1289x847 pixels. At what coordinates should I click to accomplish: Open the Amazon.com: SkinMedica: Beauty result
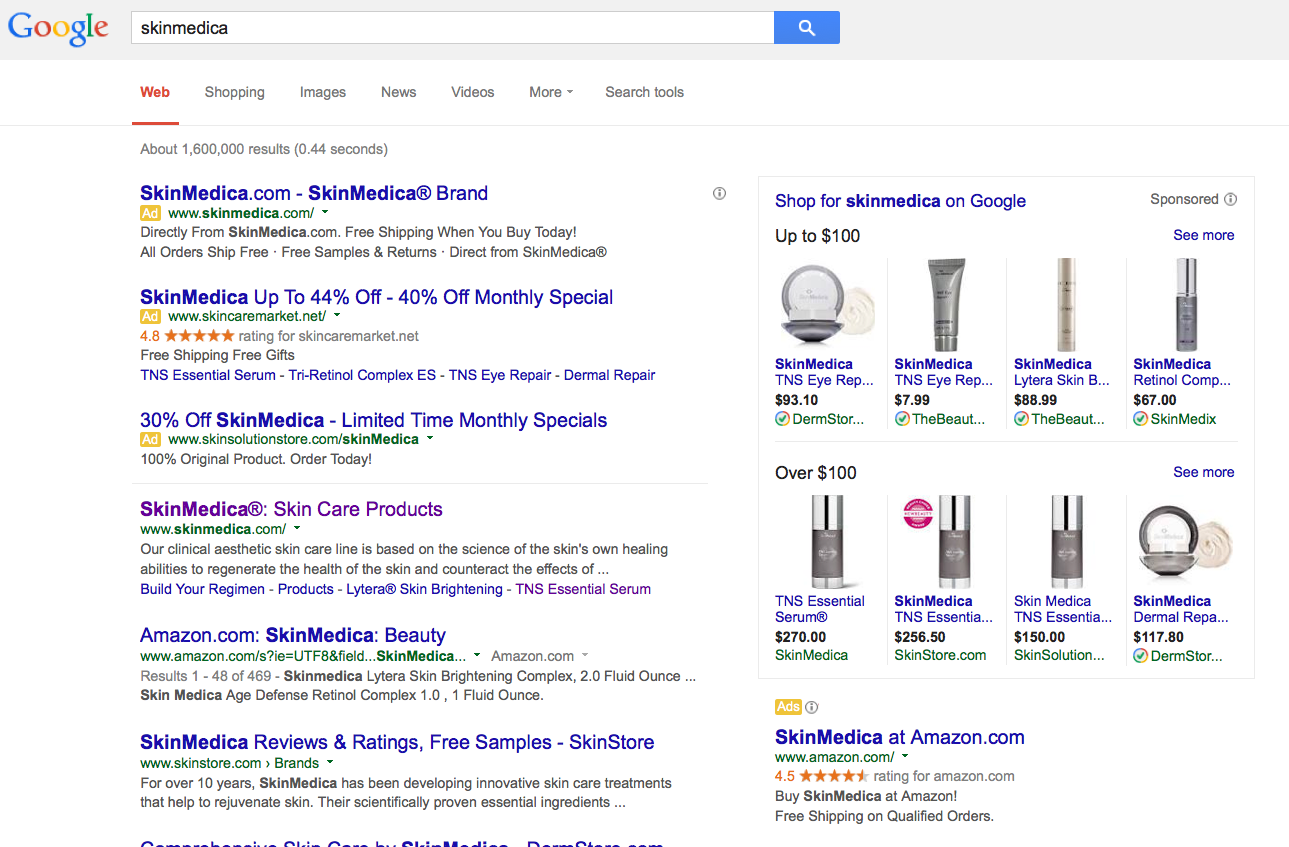tap(292, 635)
